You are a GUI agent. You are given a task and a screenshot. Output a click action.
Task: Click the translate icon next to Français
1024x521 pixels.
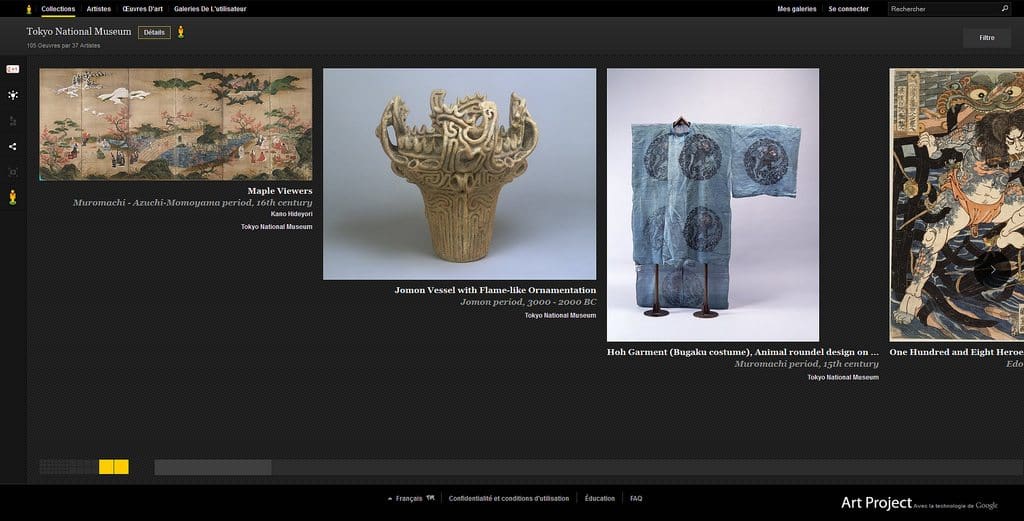point(430,498)
